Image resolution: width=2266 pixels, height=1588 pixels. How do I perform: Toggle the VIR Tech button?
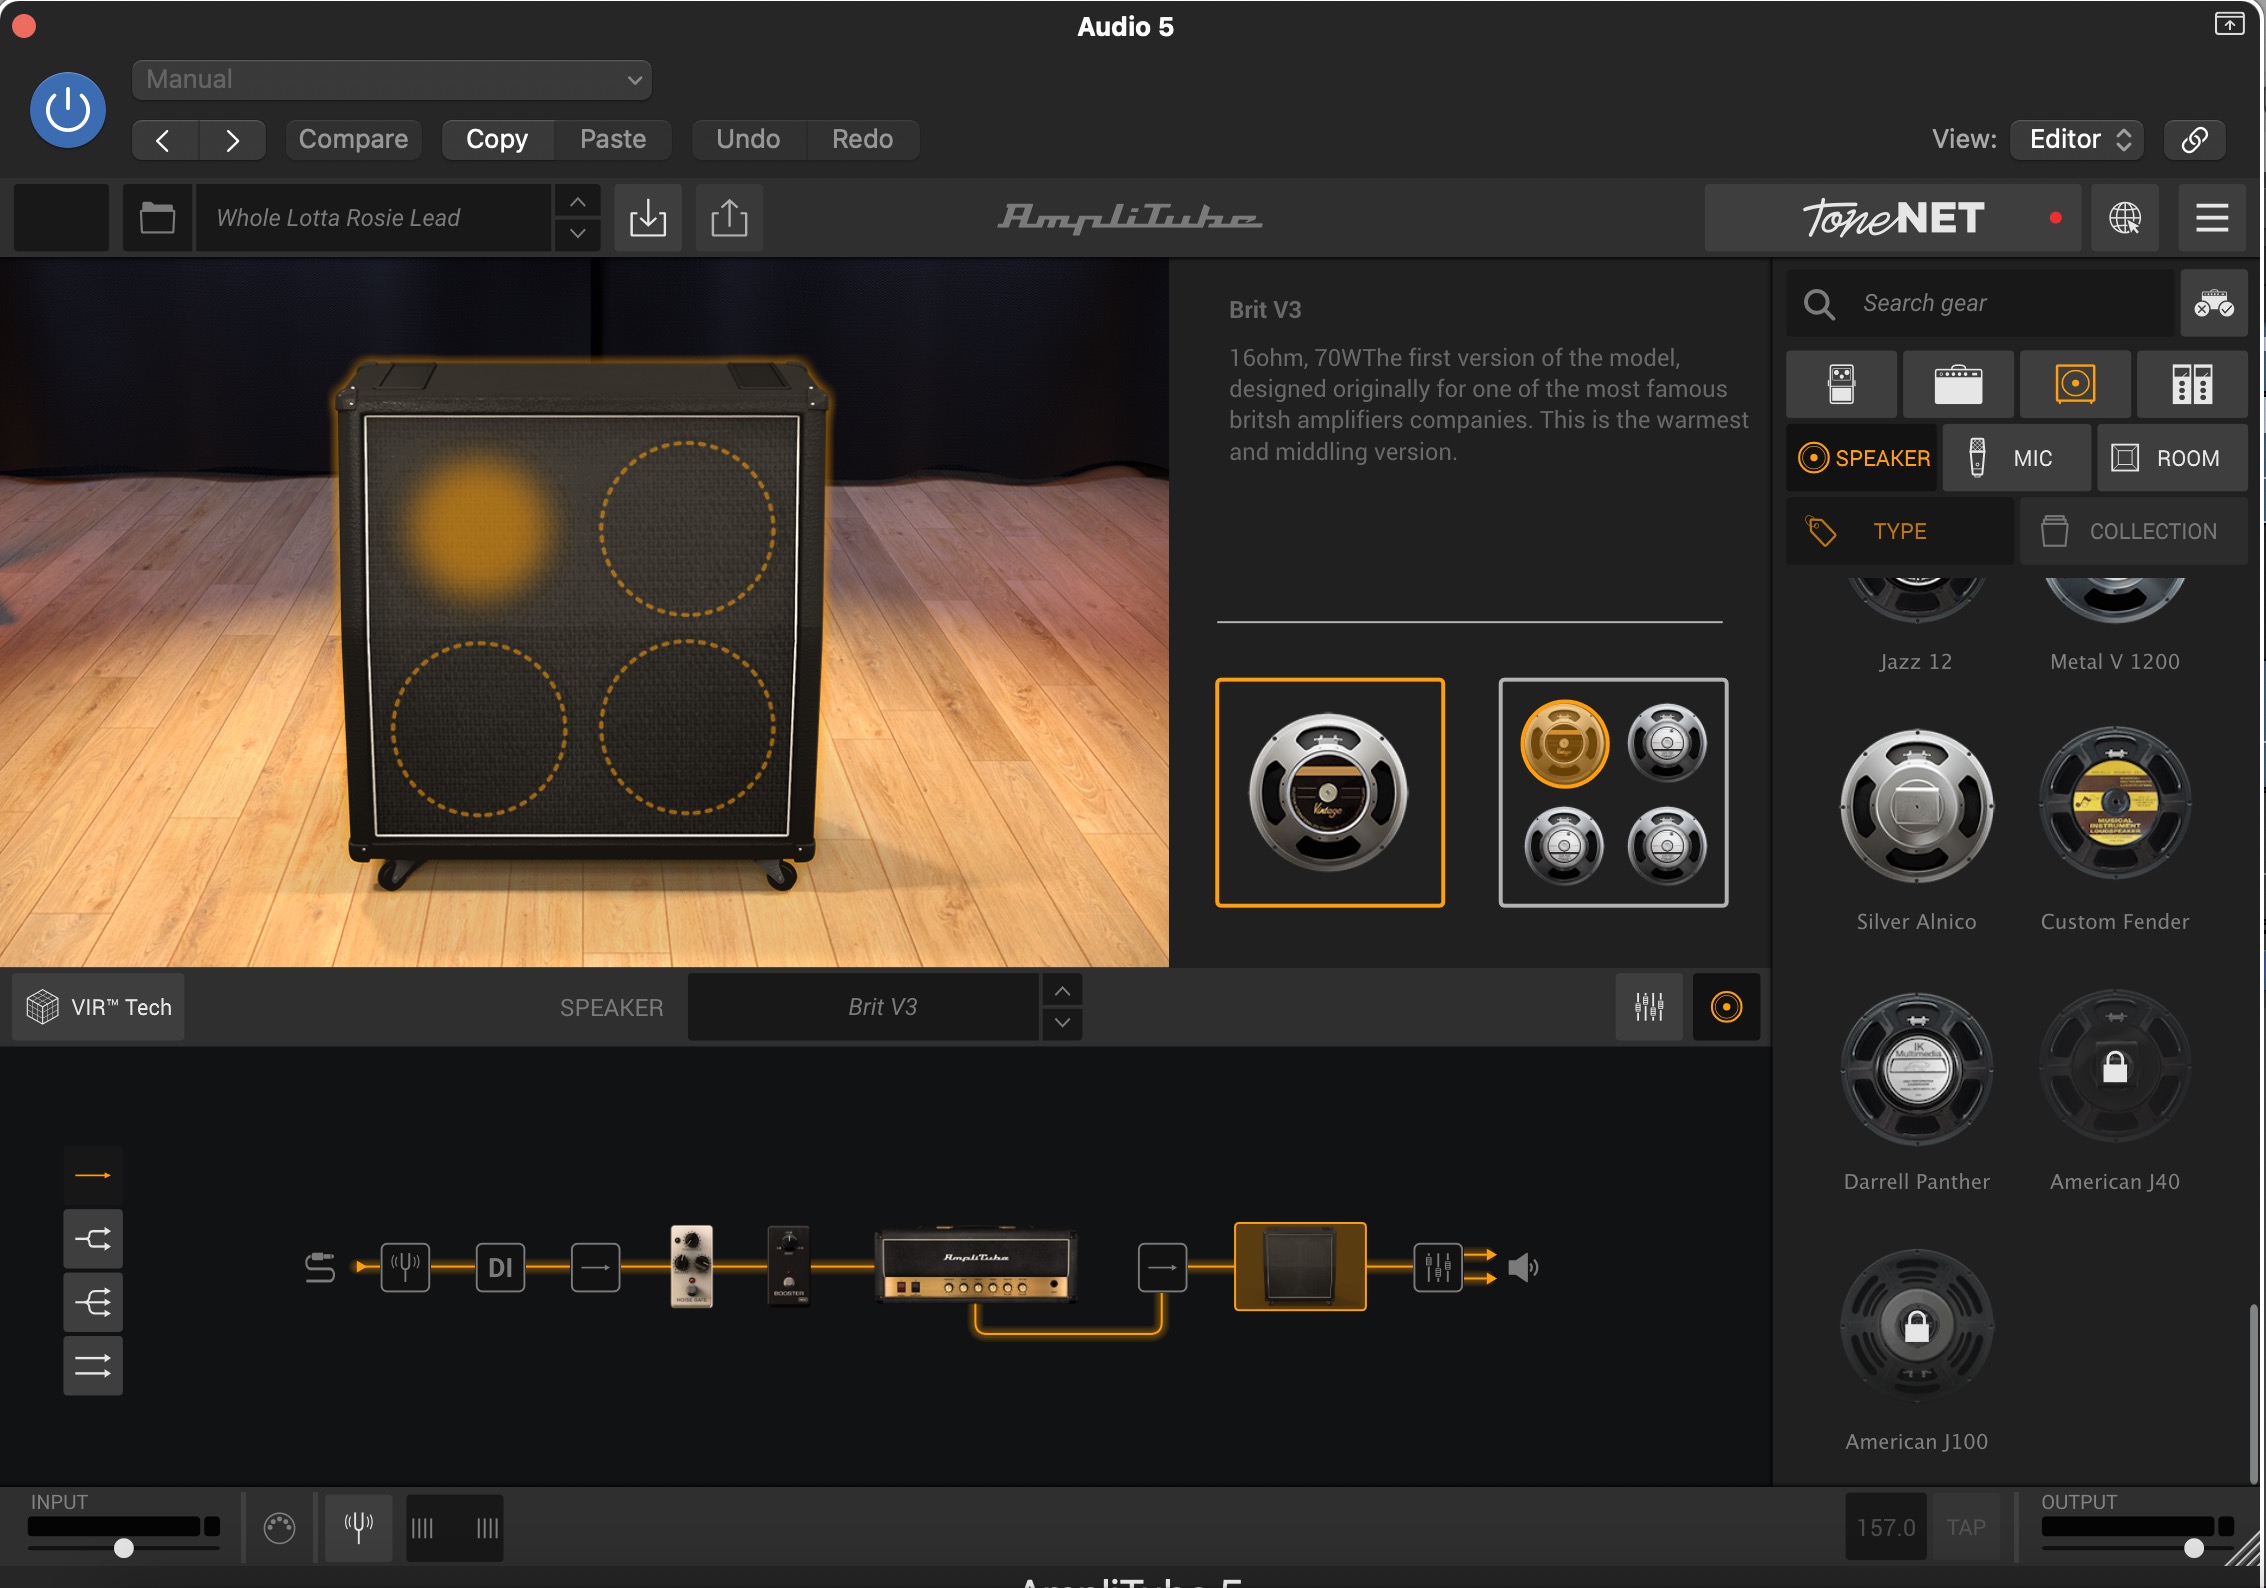(98, 1007)
